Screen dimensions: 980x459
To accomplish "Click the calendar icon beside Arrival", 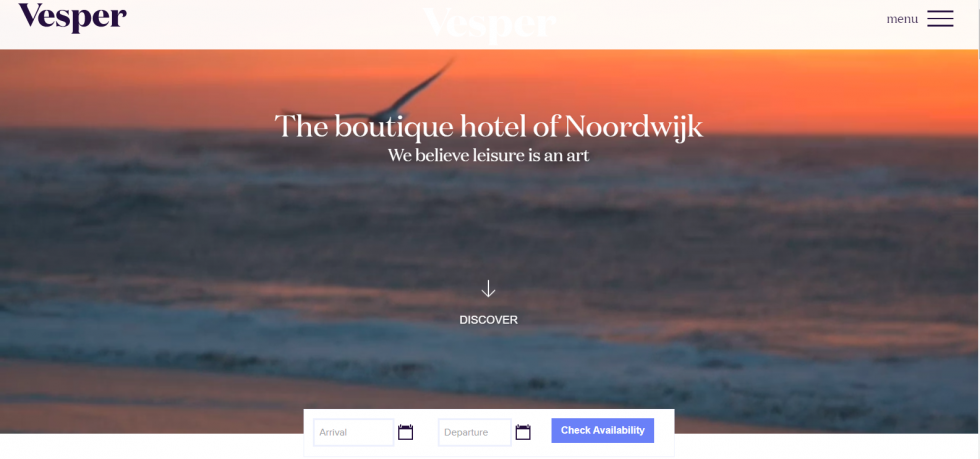I will pos(406,432).
